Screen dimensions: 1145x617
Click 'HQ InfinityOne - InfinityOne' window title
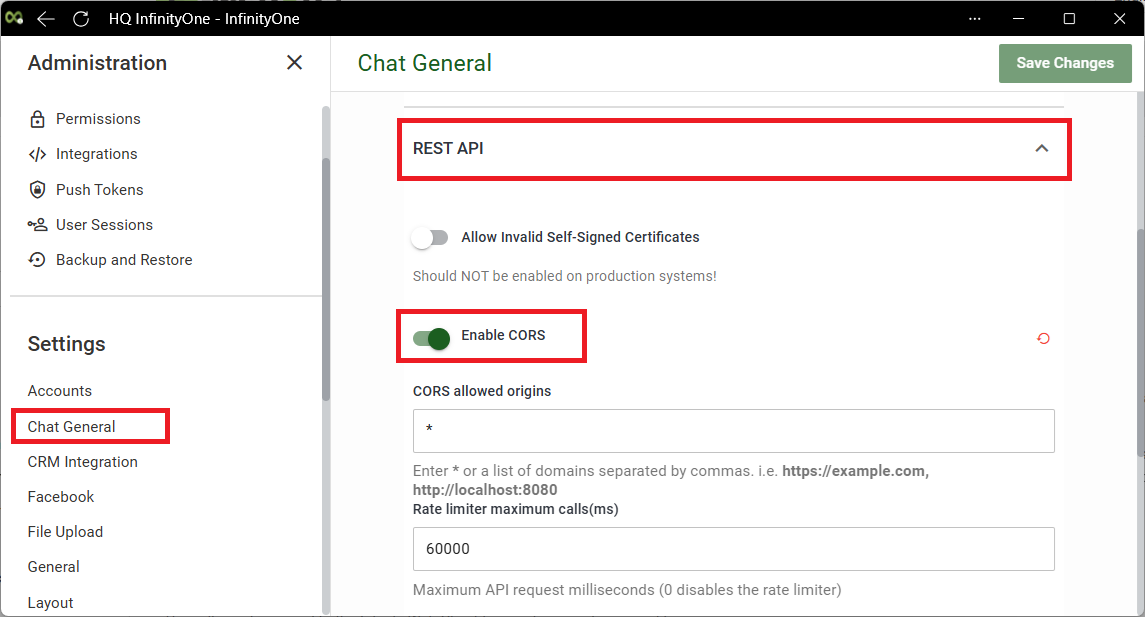(x=204, y=19)
